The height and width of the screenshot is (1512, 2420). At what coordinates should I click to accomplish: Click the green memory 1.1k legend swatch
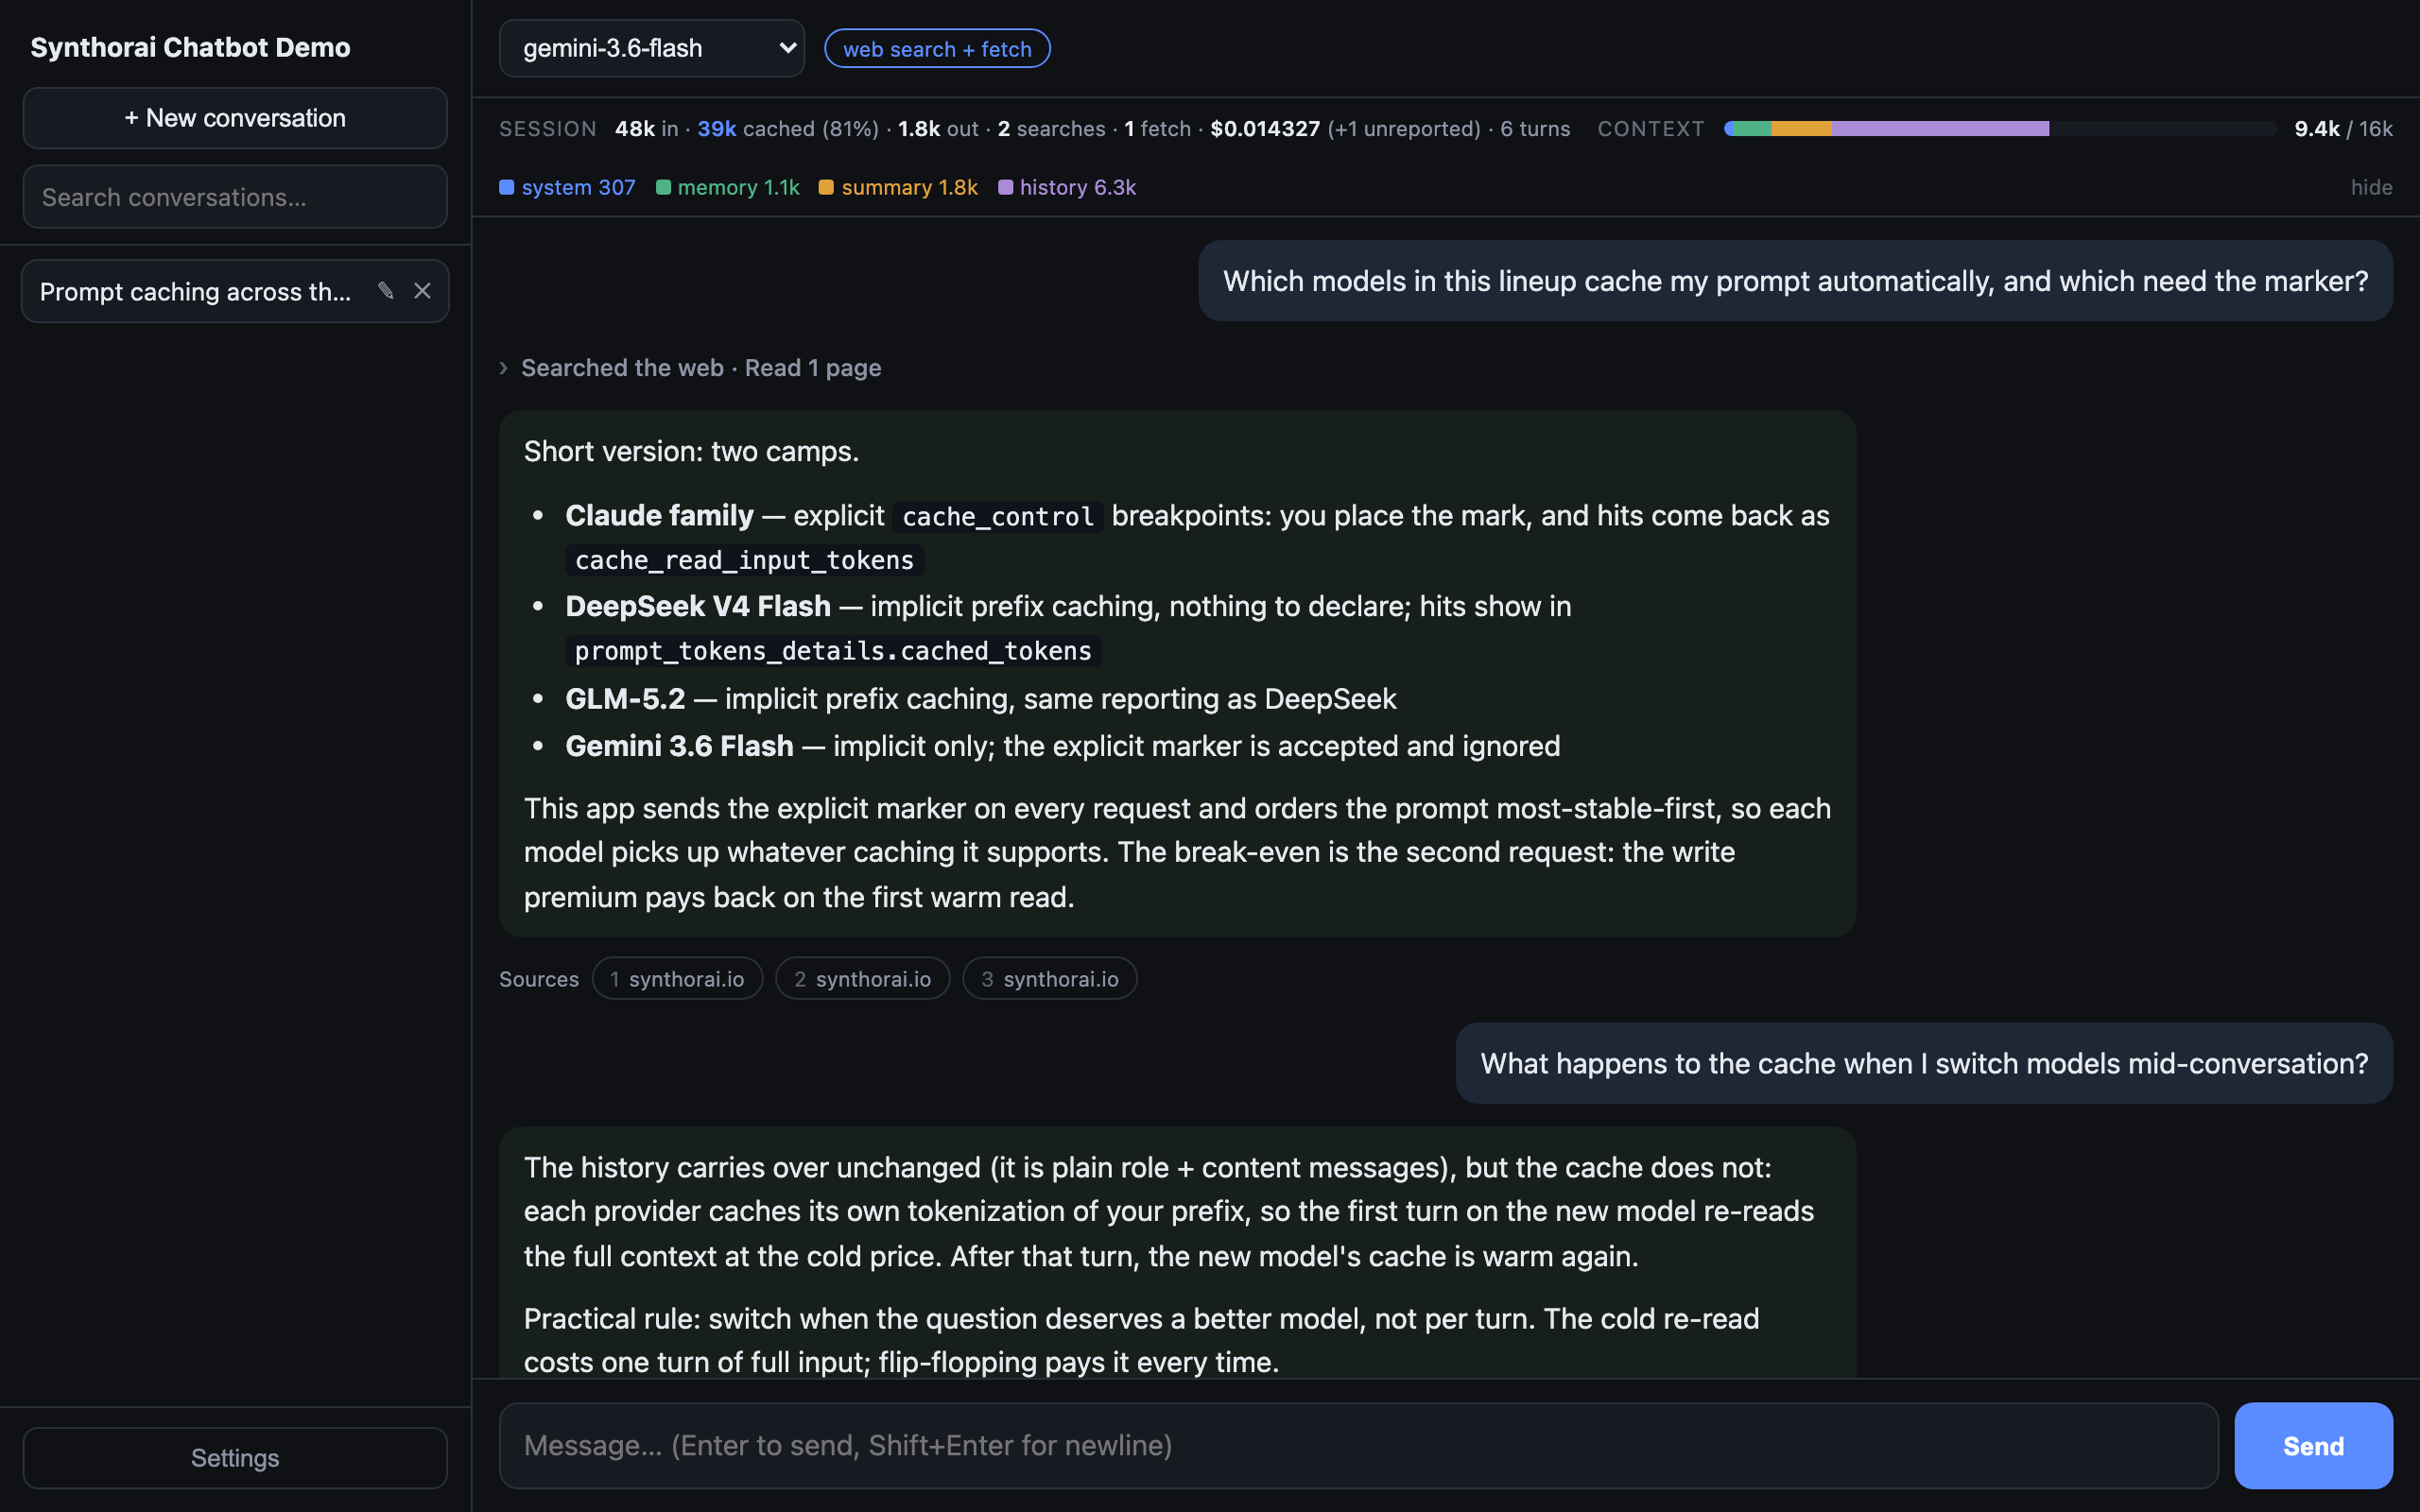(x=663, y=187)
